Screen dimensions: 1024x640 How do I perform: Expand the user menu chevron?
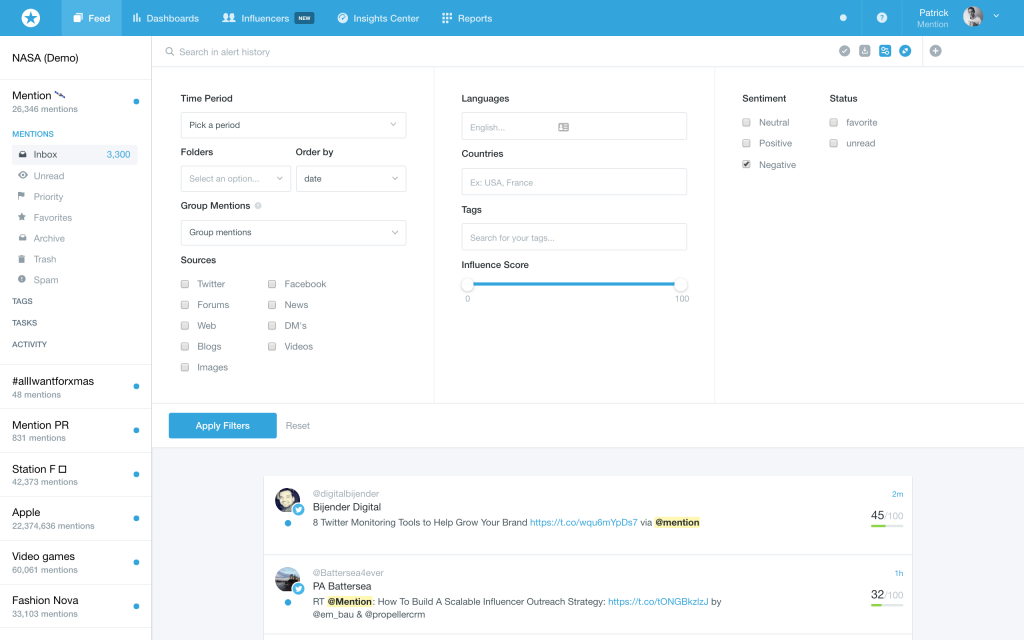click(x=997, y=16)
